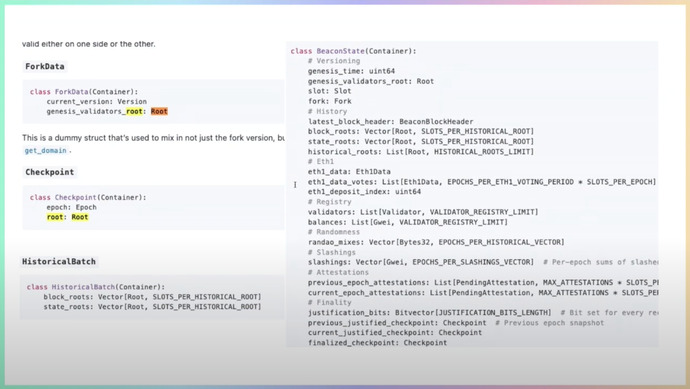The width and height of the screenshot is (690, 389).
Task: Click '# Slashings' comment
Action: (332, 252)
